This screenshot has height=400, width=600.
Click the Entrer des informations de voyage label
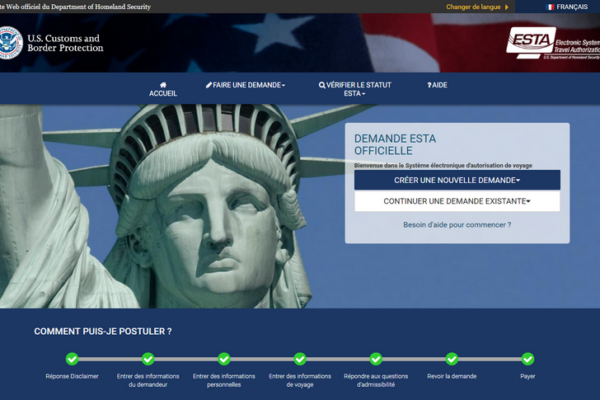pos(300,380)
